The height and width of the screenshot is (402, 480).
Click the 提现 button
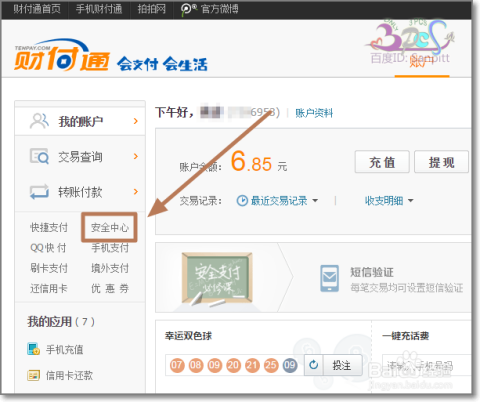441,162
